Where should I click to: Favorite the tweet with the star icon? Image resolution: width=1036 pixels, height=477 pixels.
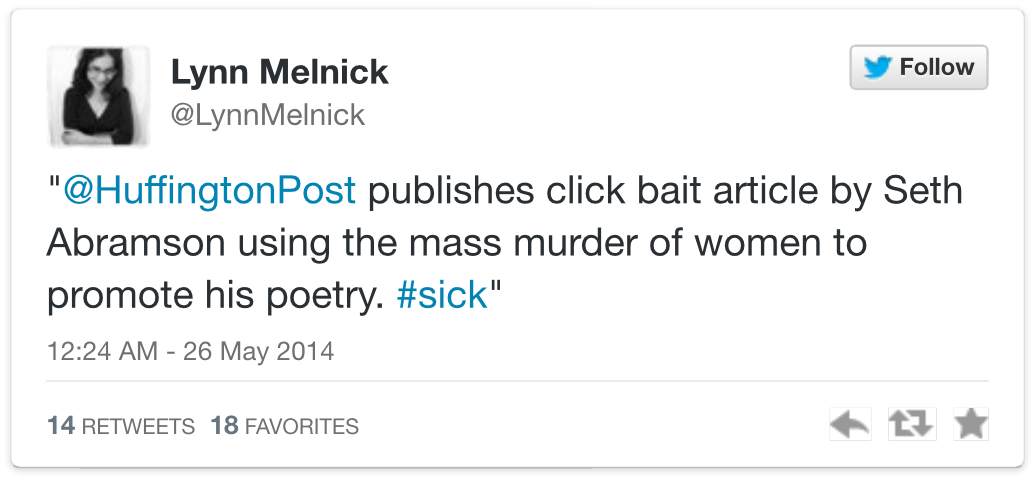tap(970, 425)
